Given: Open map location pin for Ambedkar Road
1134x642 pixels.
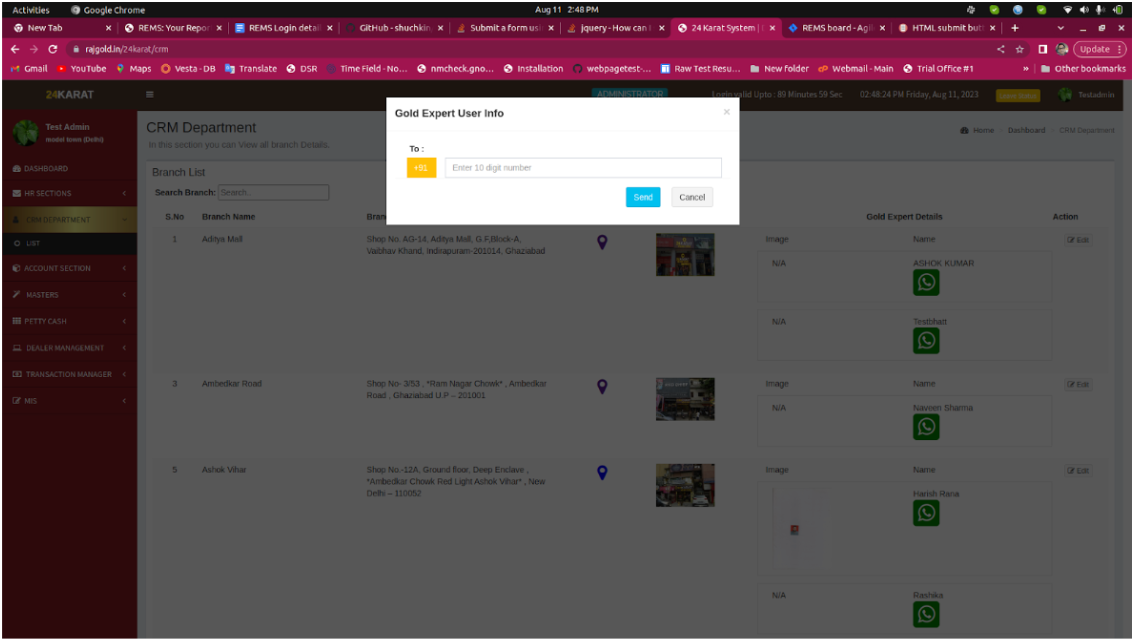Looking at the screenshot, I should (x=602, y=386).
